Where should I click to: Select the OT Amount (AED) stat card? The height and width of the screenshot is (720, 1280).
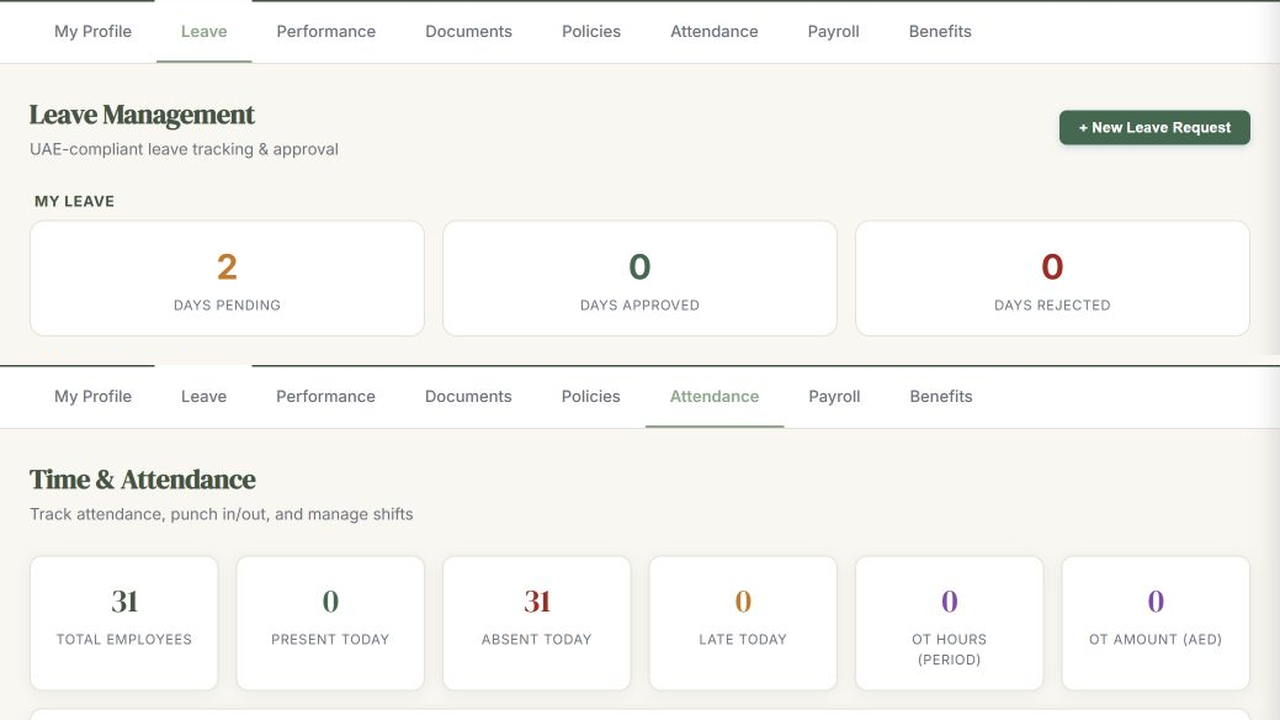1156,623
